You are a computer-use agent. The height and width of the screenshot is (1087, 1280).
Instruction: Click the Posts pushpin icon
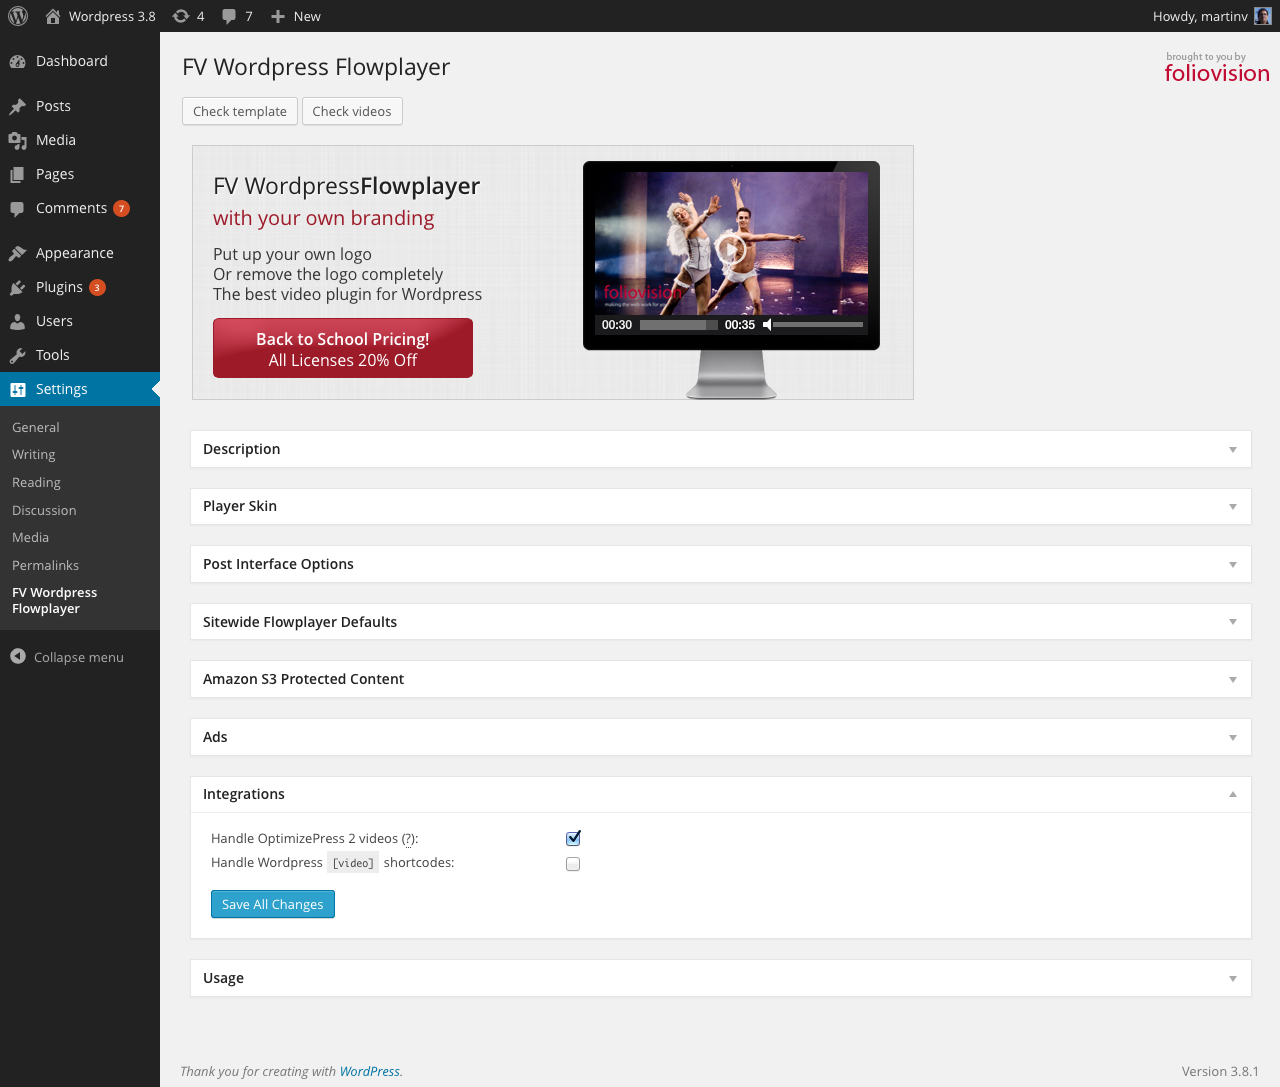point(18,106)
